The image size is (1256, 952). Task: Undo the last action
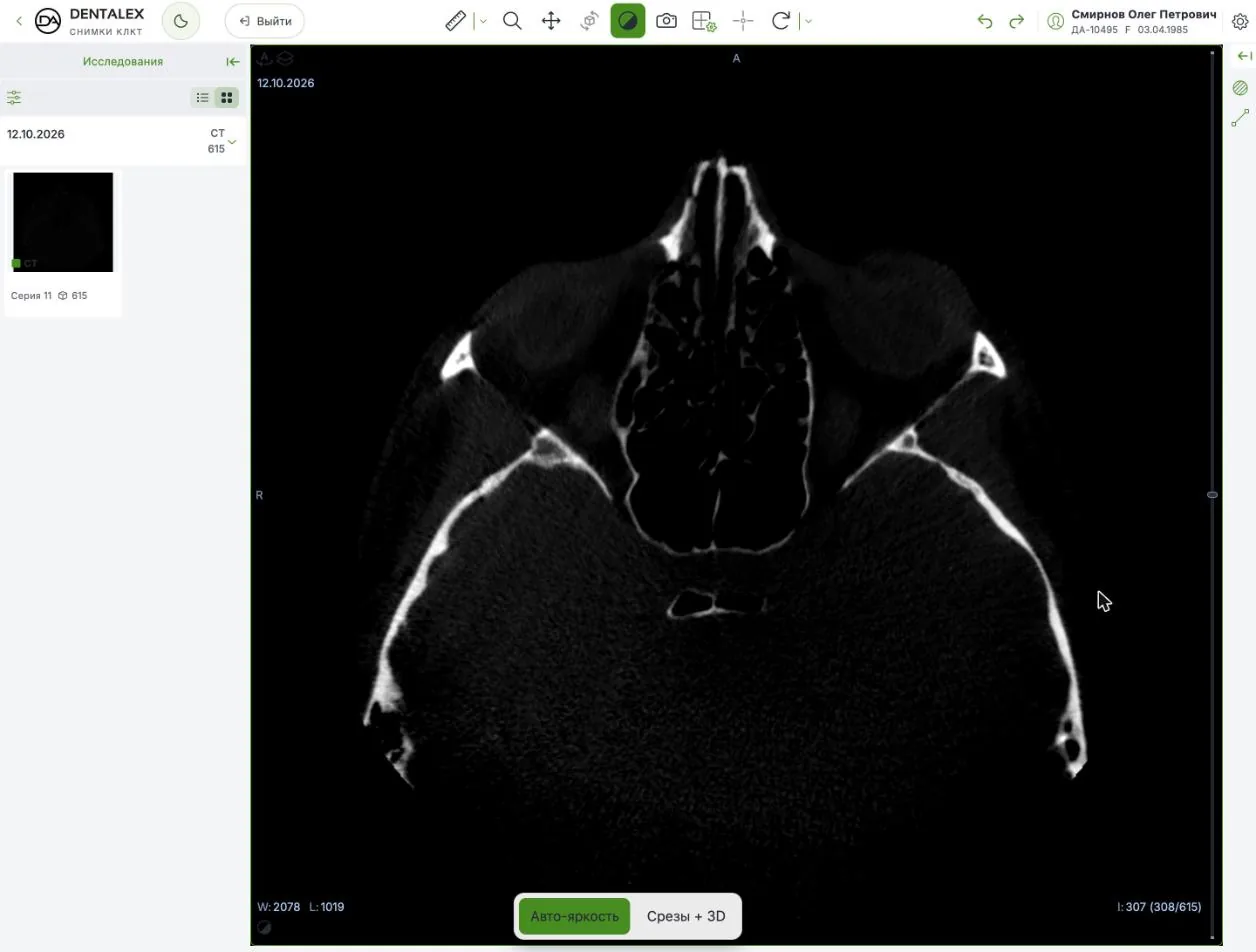coord(985,21)
